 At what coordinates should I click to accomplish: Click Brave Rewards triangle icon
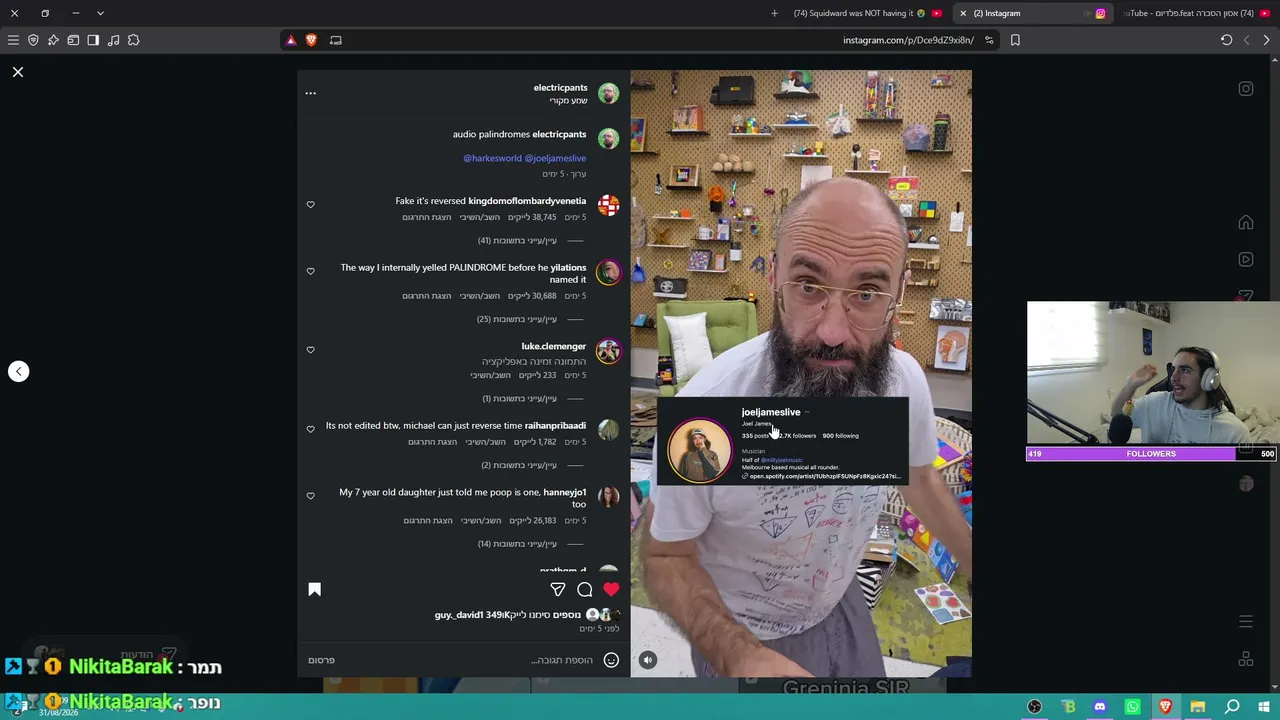pyautogui.click(x=291, y=40)
